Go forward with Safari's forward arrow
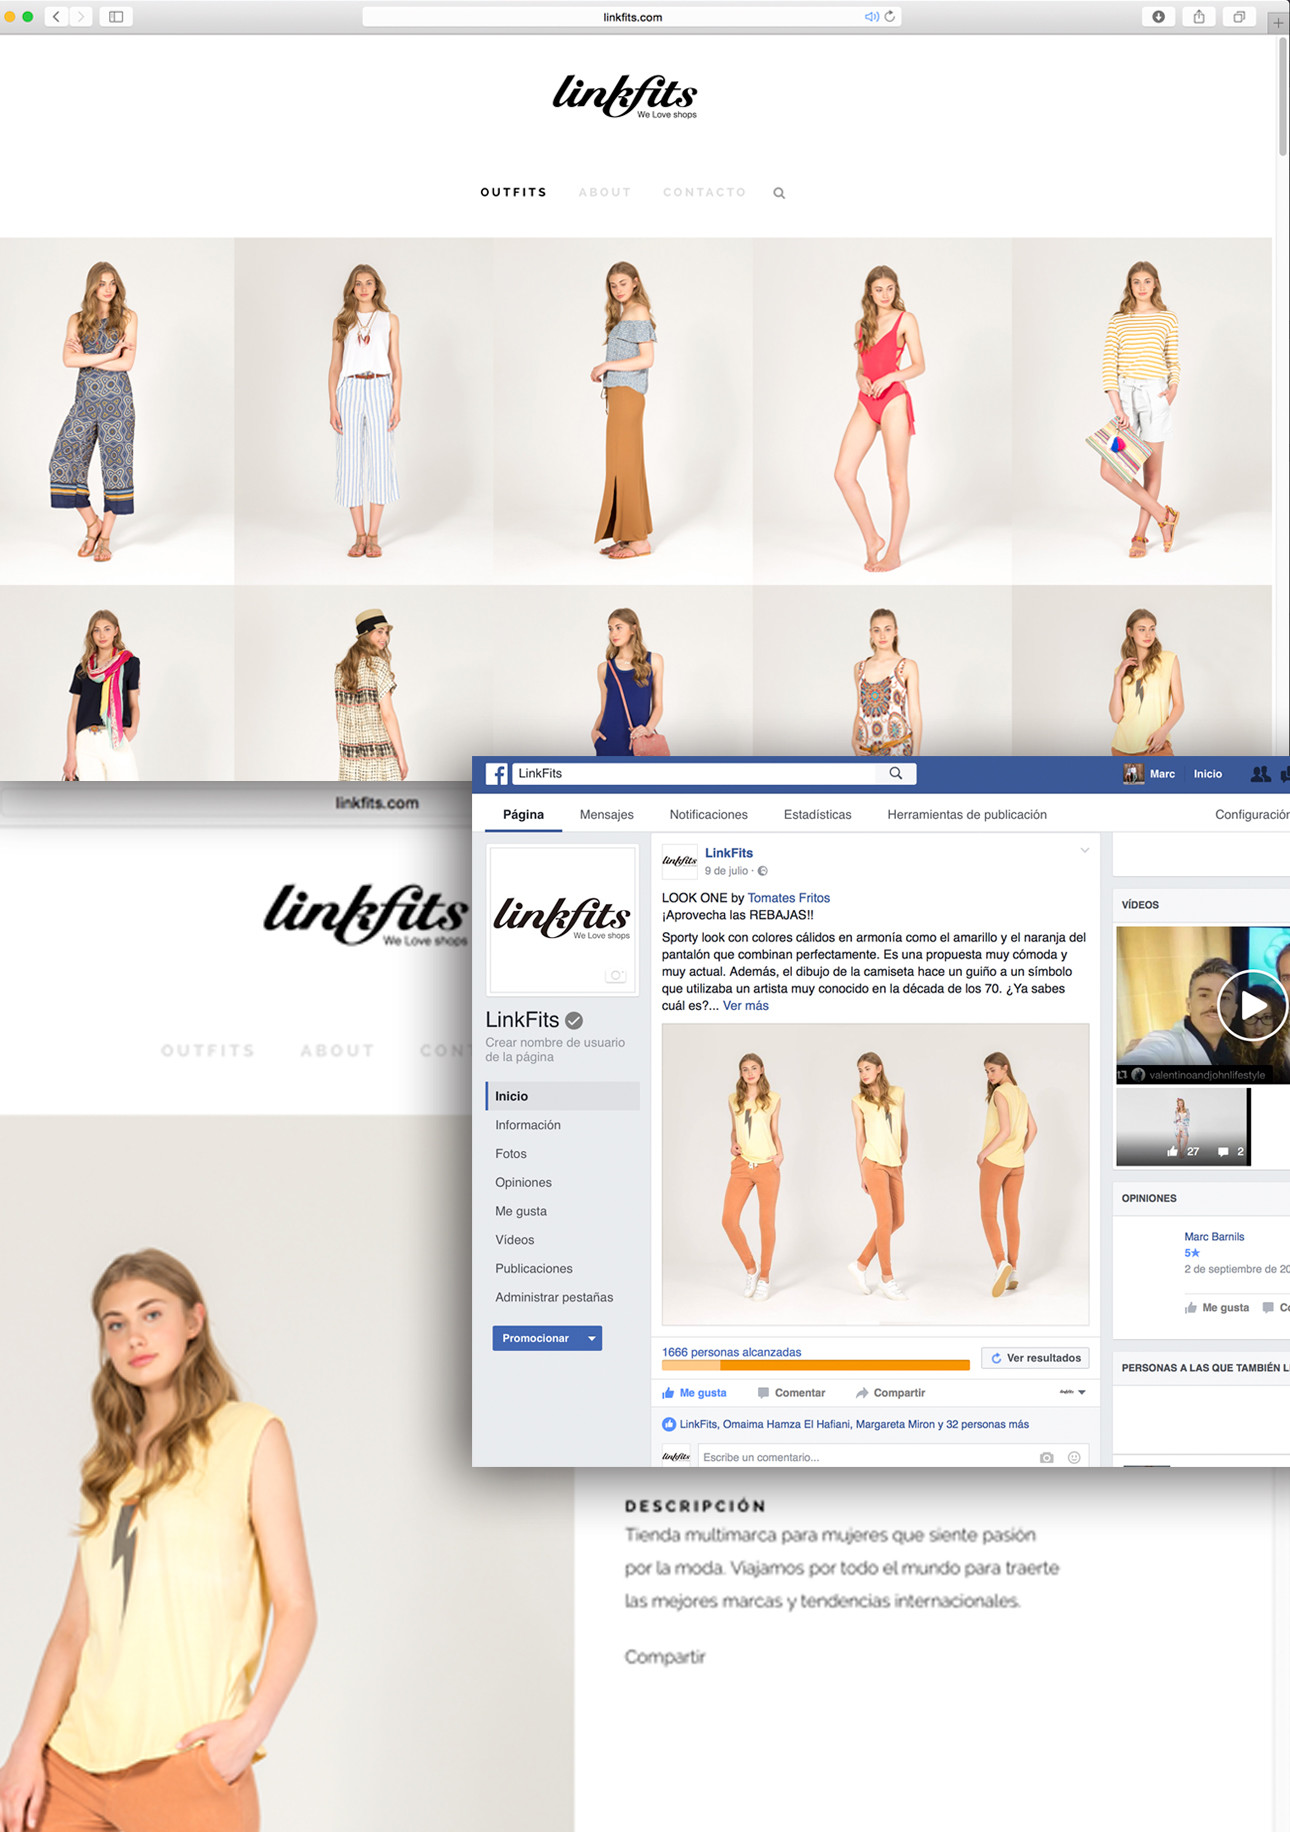1290x1832 pixels. pos(81,16)
